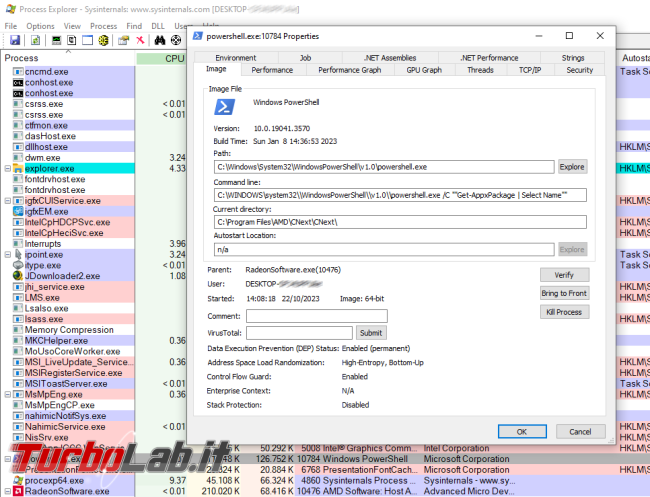The width and height of the screenshot is (650, 497).
Task: Click the JDownloader2.exe globe icon
Action: (18, 276)
